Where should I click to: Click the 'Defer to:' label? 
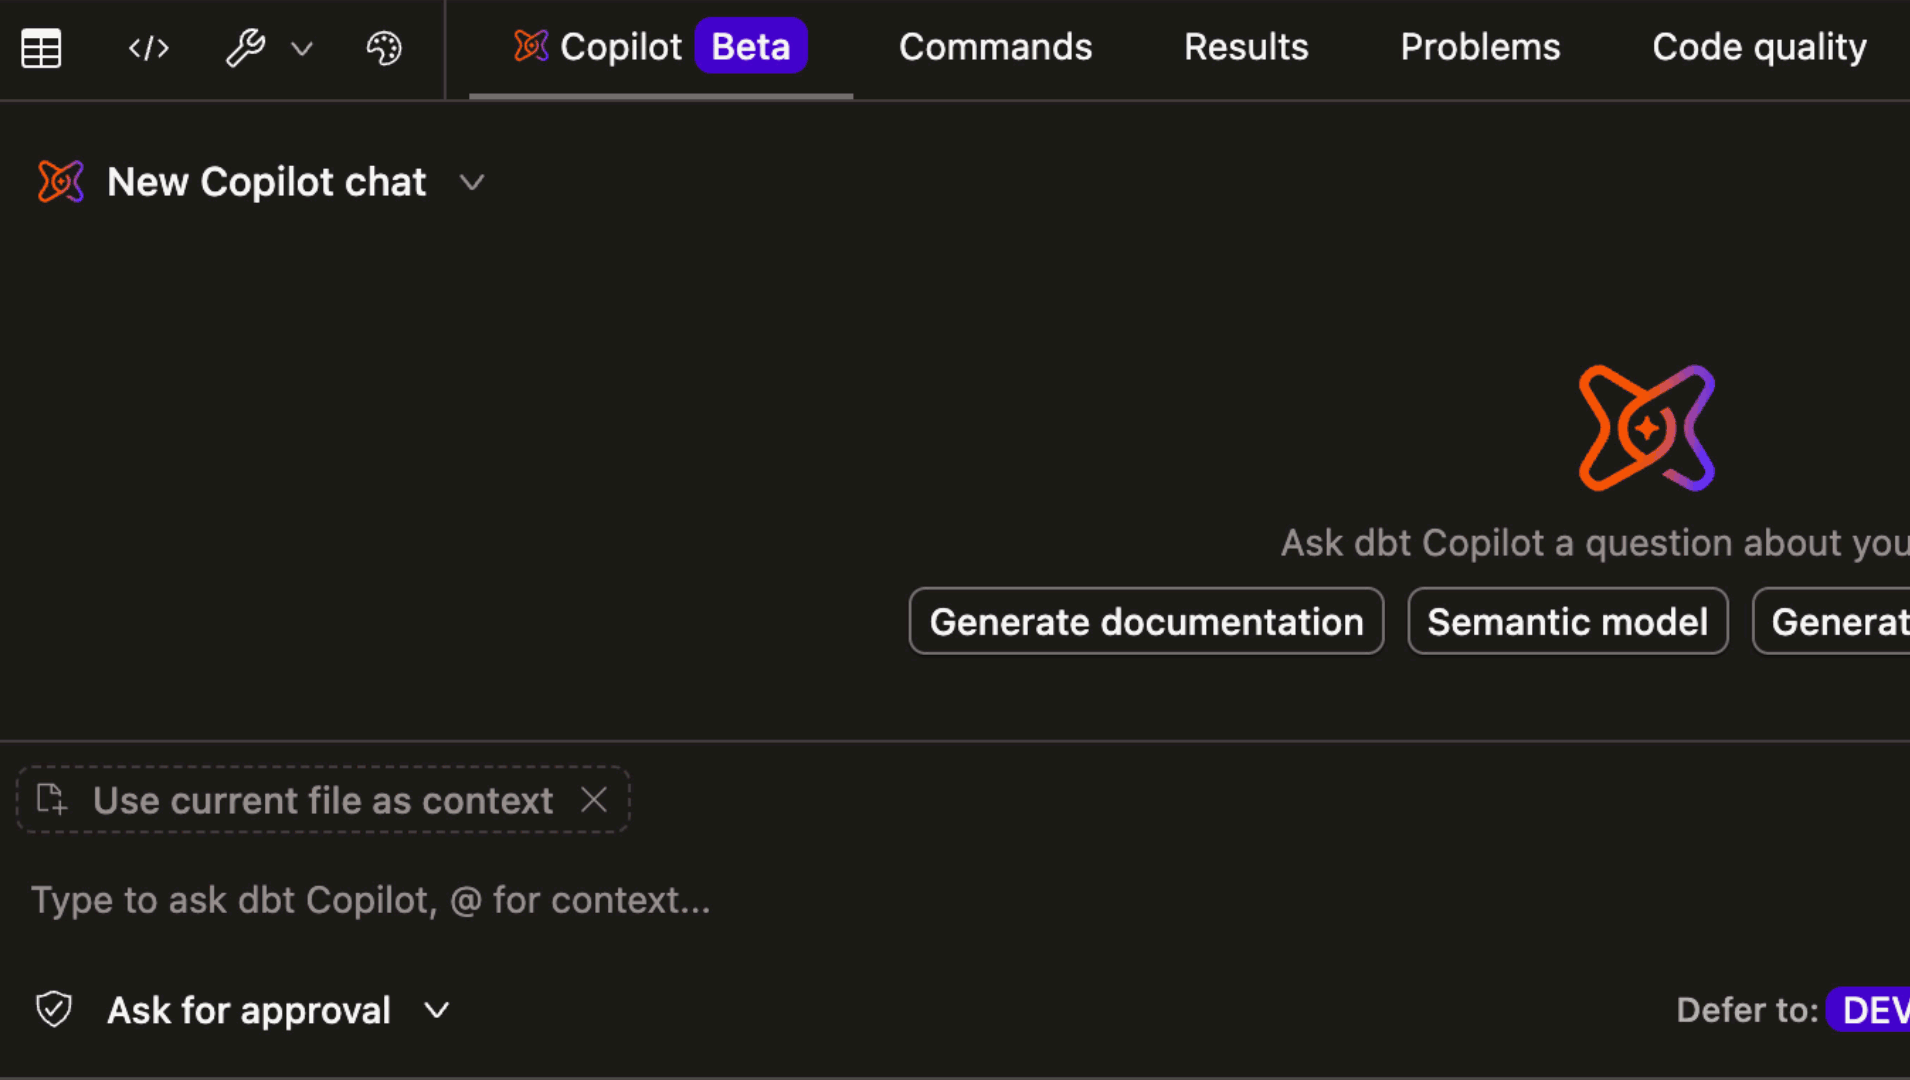point(1747,1010)
